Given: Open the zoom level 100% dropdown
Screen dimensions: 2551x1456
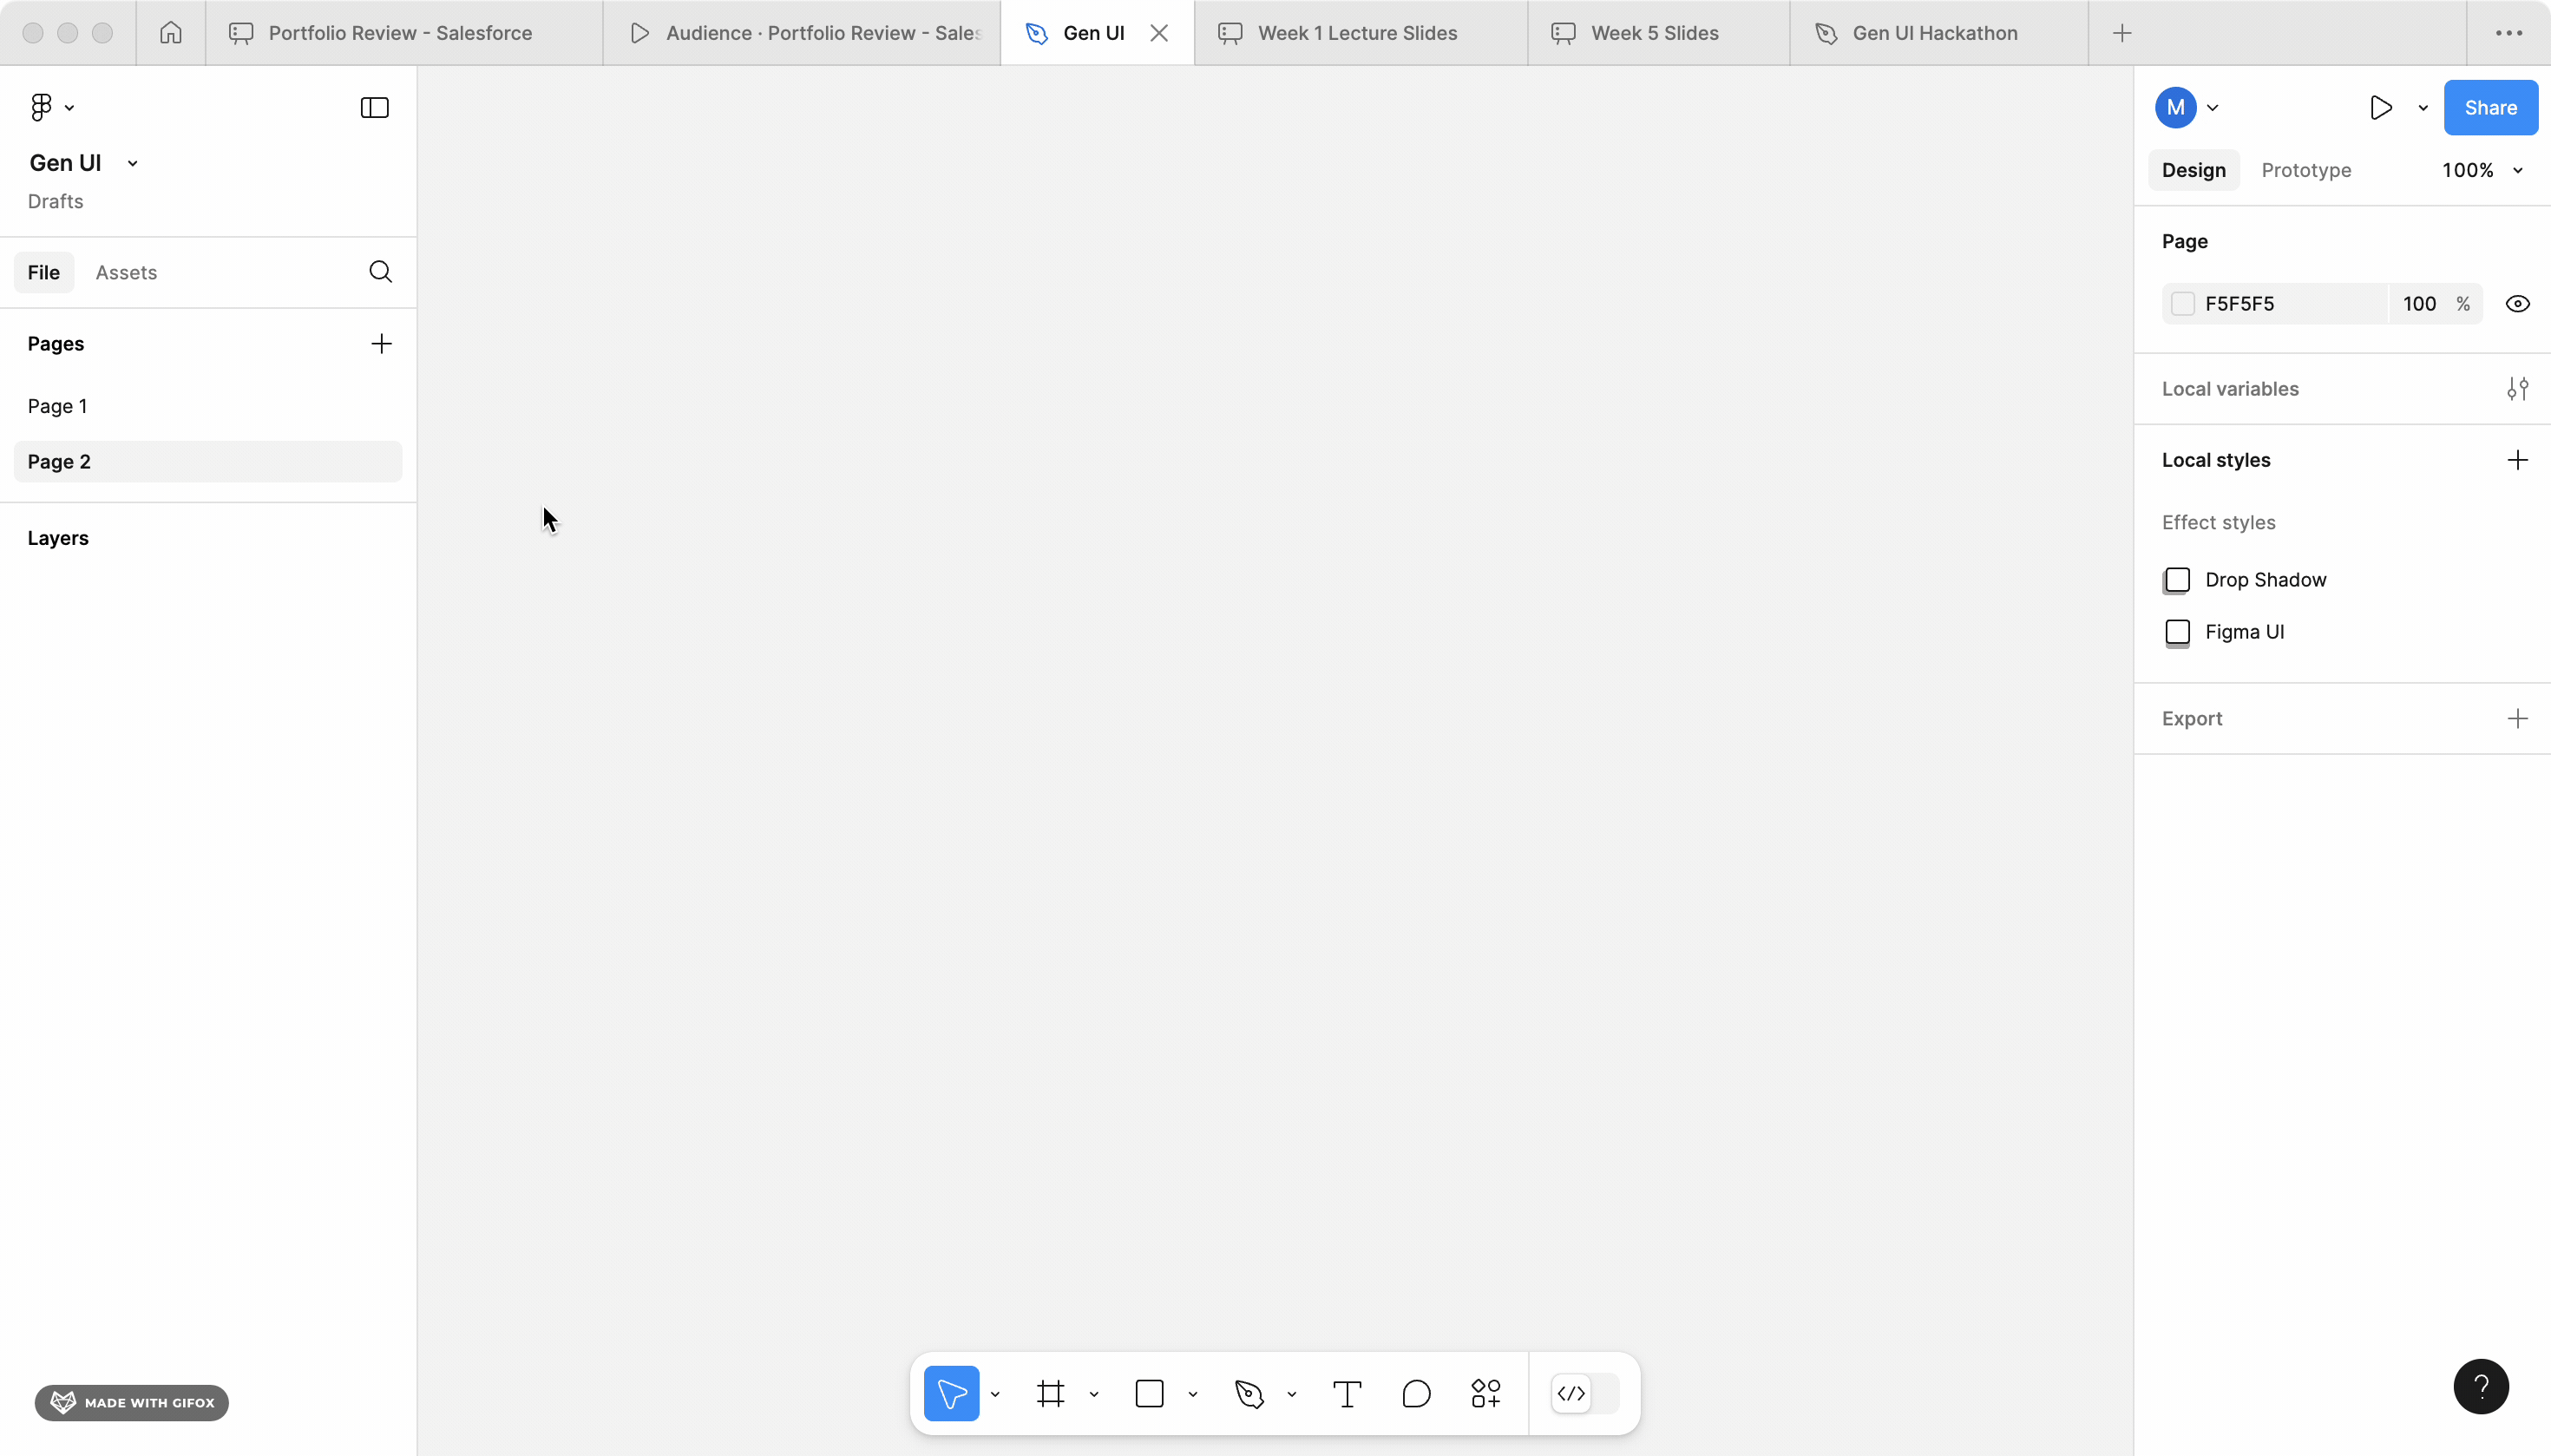Looking at the screenshot, I should point(2481,170).
